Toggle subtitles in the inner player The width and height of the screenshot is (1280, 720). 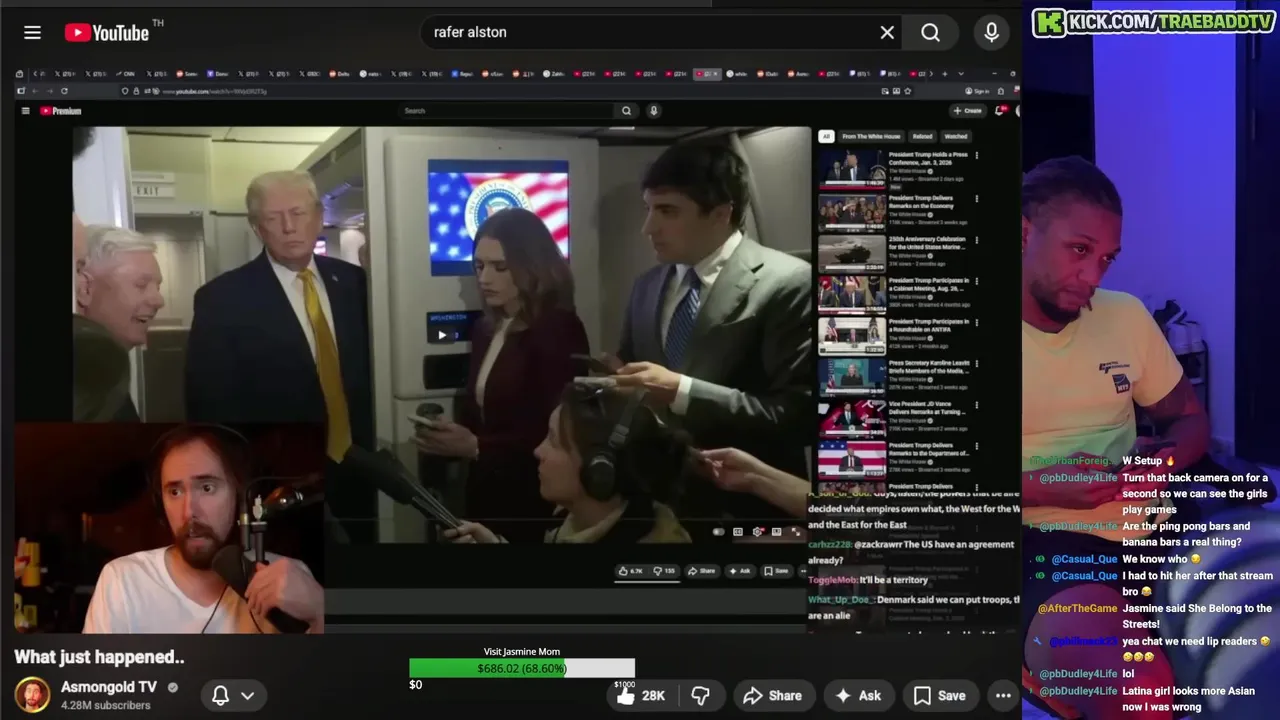(x=738, y=532)
